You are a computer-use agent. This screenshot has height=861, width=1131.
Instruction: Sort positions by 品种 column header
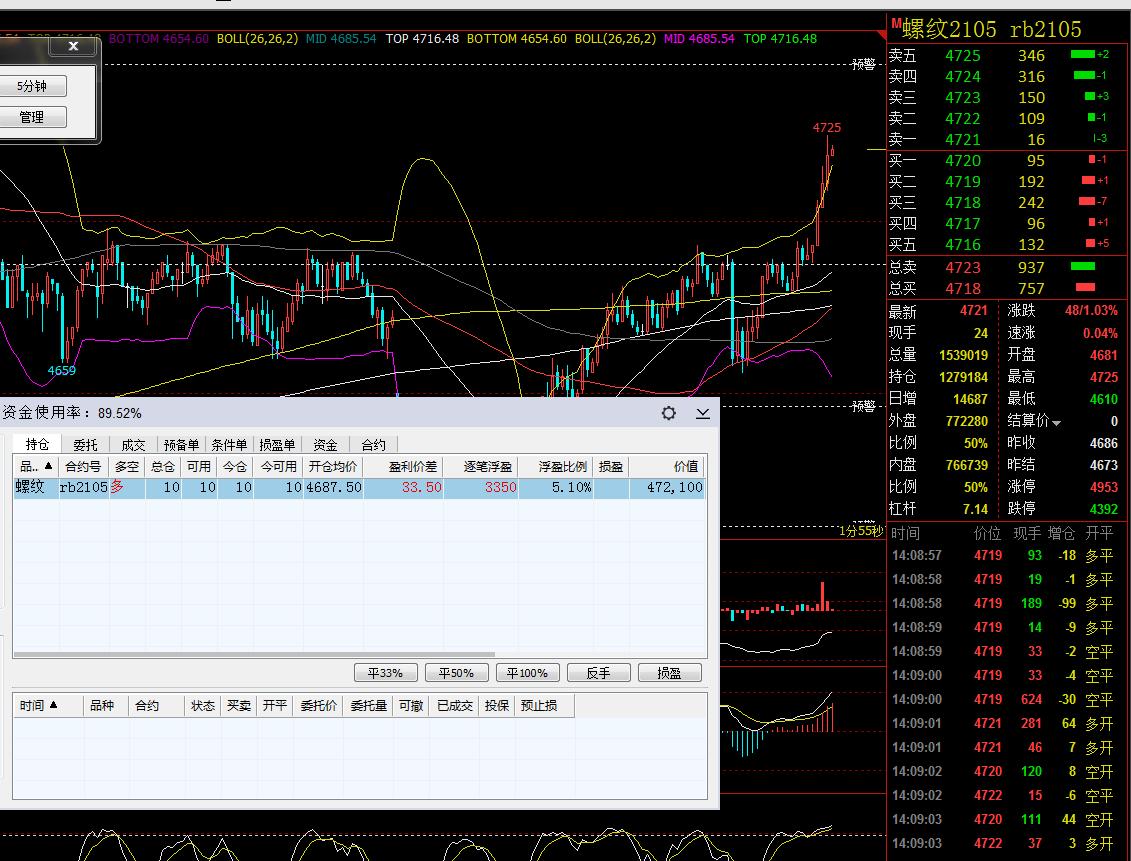[x=35, y=467]
